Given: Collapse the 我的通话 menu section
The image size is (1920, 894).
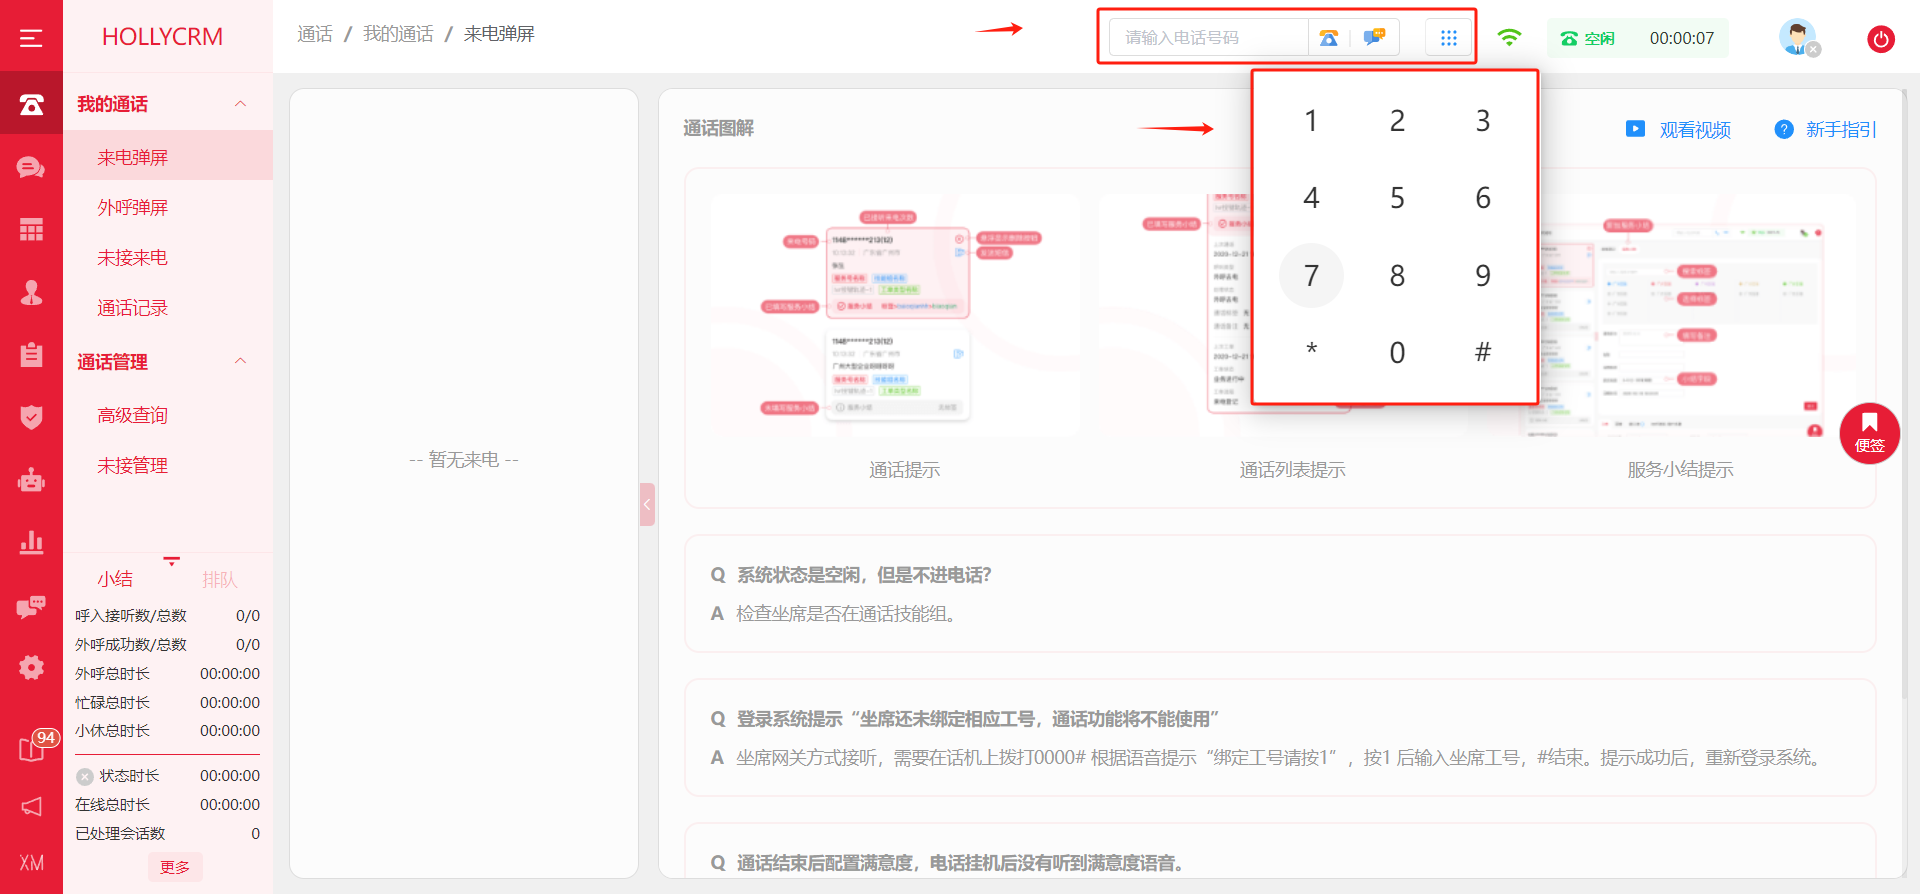Looking at the screenshot, I should click(x=240, y=104).
